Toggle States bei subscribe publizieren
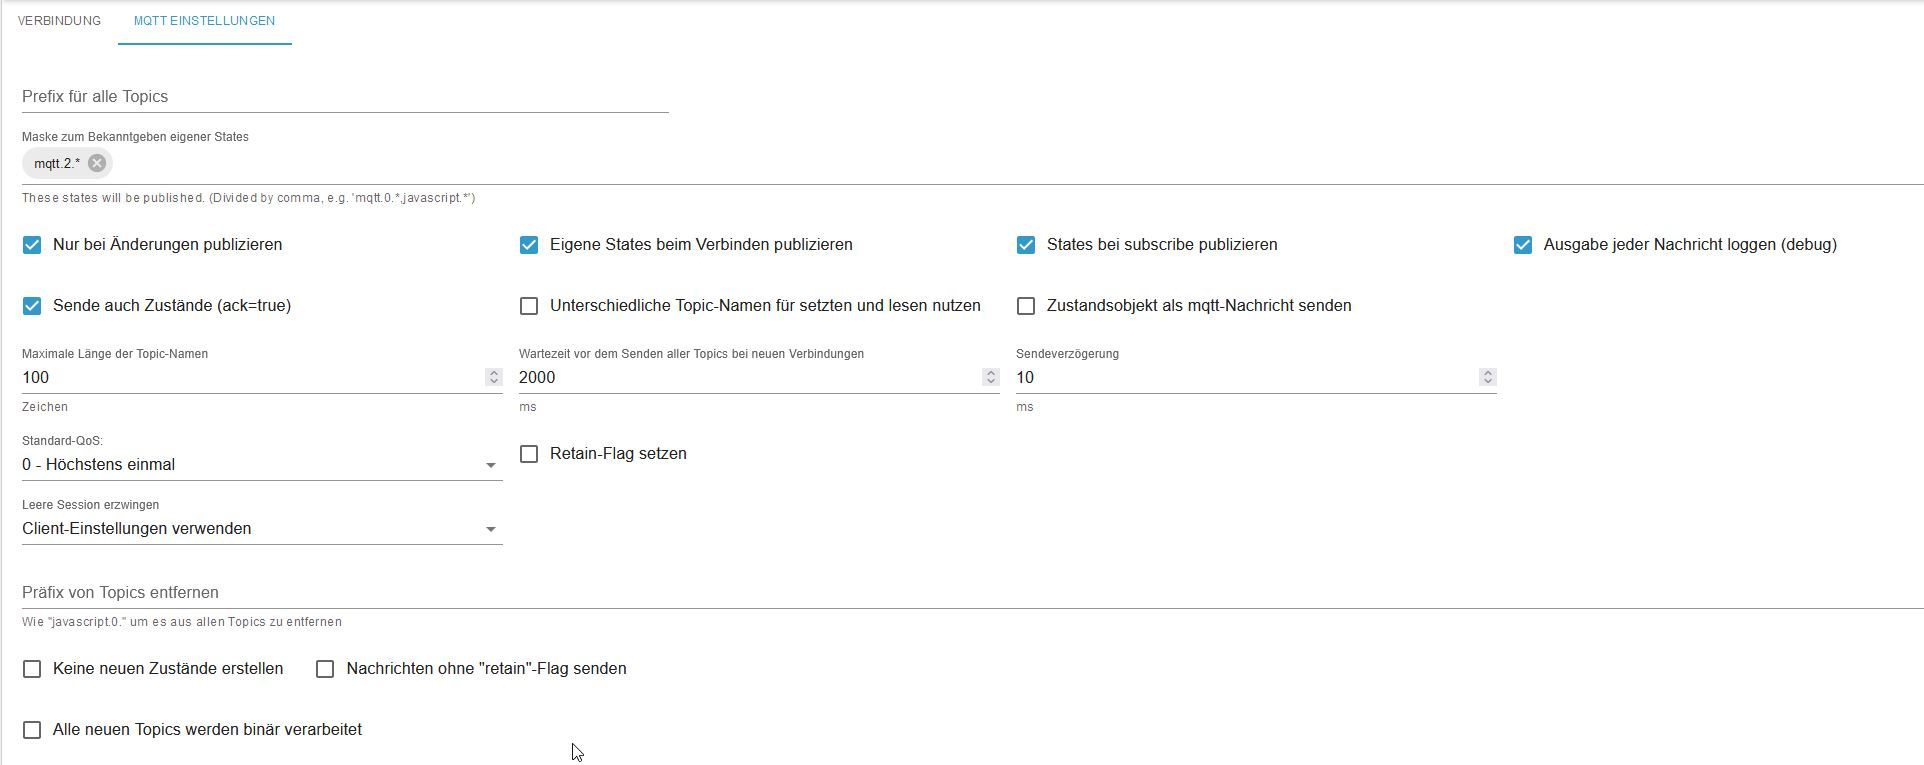Image resolution: width=1924 pixels, height=765 pixels. pyautogui.click(x=1026, y=245)
